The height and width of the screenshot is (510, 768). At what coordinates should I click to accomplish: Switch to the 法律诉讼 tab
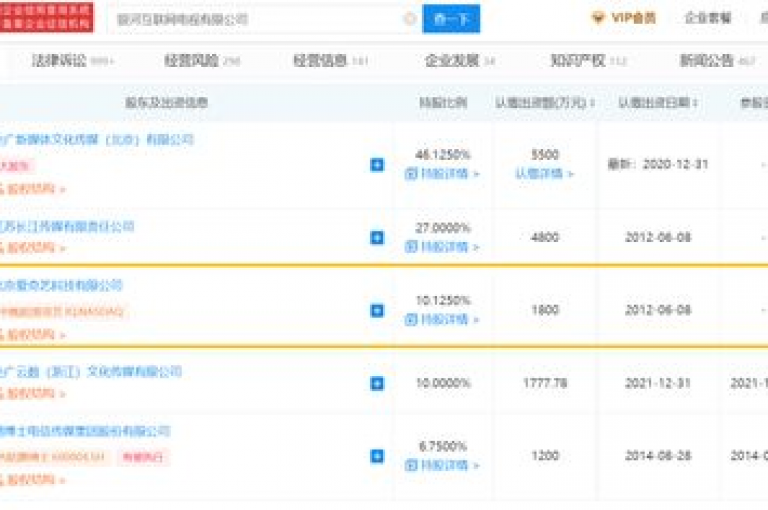coord(72,61)
